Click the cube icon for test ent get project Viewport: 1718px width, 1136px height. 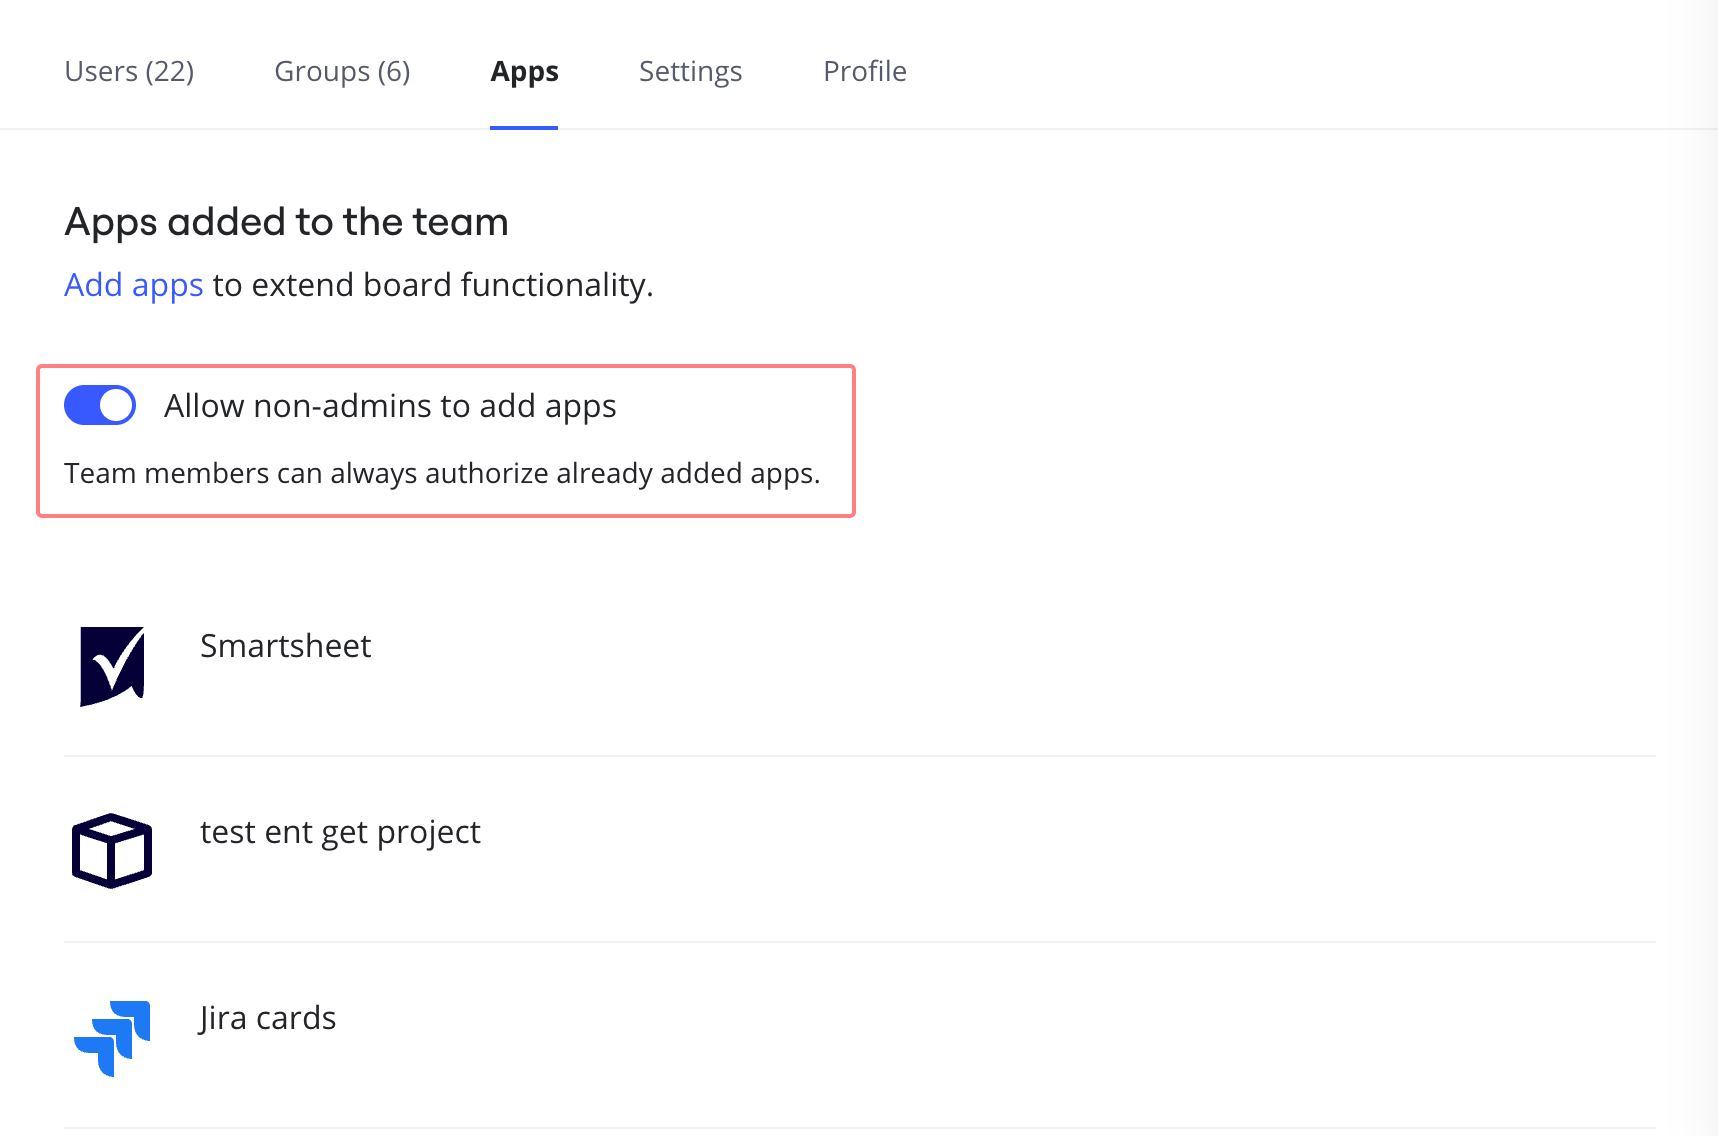pyautogui.click(x=112, y=850)
